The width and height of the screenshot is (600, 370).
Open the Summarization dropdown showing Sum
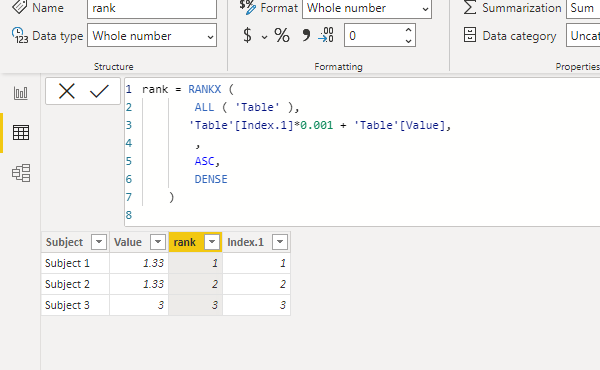[x=583, y=9]
